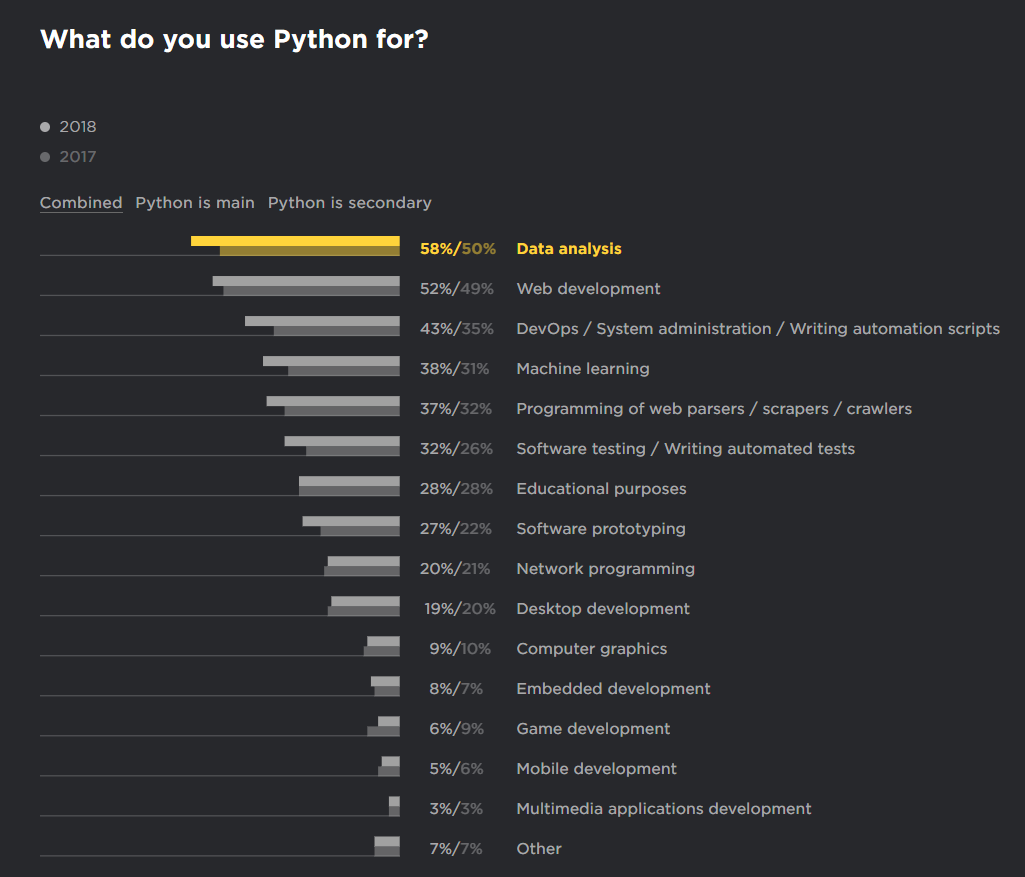Image resolution: width=1025 pixels, height=877 pixels.
Task: Switch to the Combined tab
Action: pyautogui.click(x=81, y=203)
